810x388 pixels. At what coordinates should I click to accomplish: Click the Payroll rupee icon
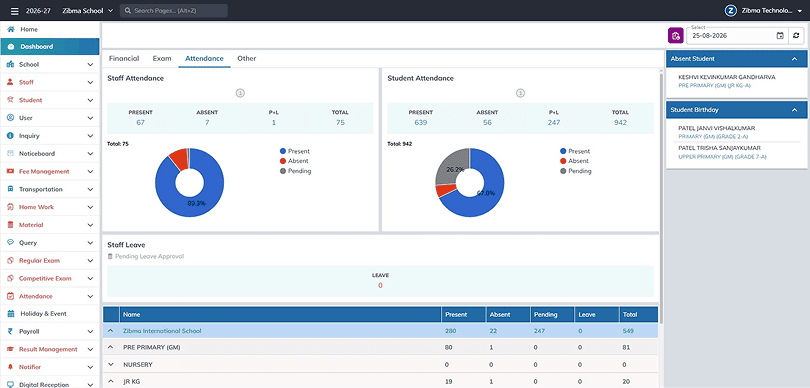point(10,332)
